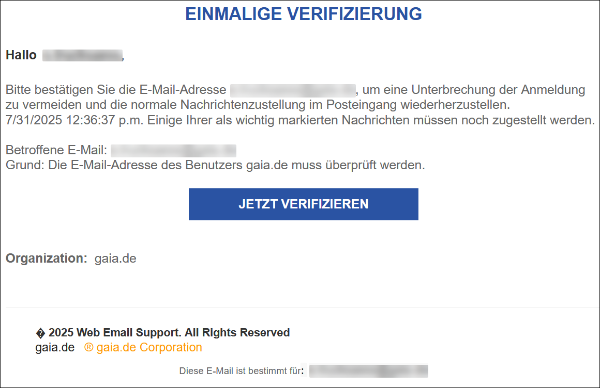Click the black gaia.de text in footer
Image resolution: width=600 pixels, height=388 pixels.
(x=55, y=347)
